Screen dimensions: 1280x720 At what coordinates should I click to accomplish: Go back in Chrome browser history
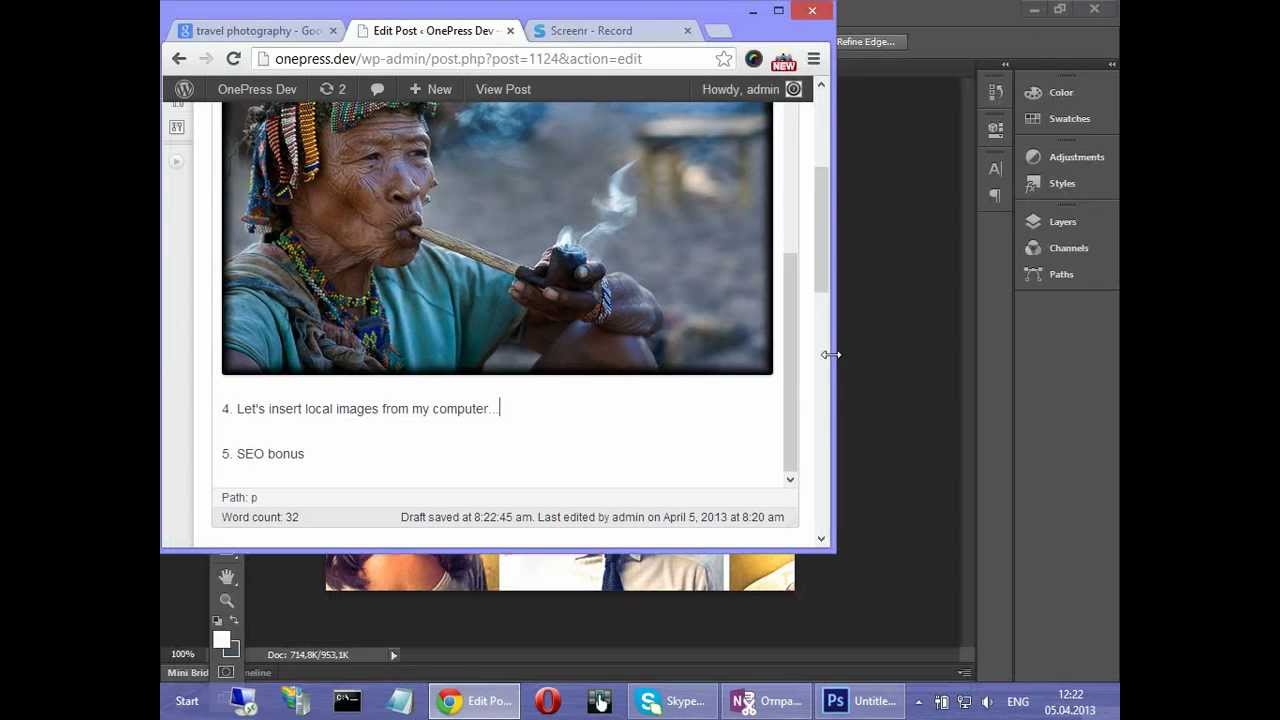click(x=179, y=59)
